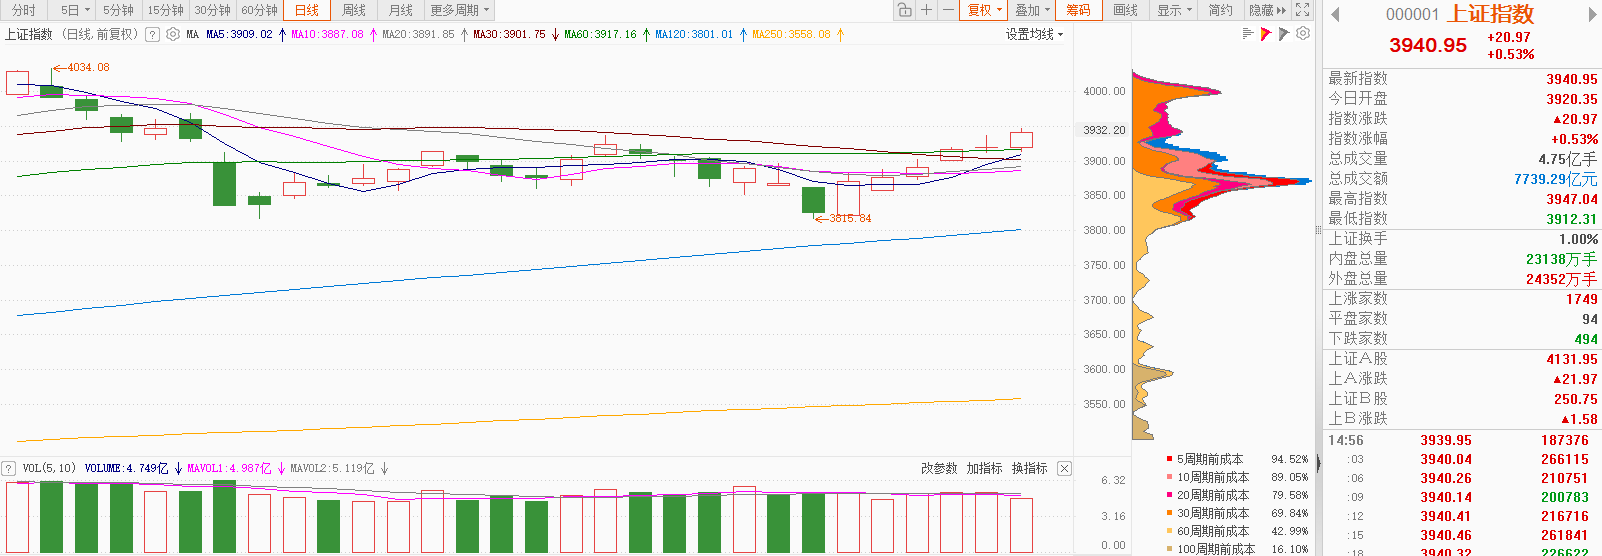Click the 最新指数 row value 3940.95

tap(1572, 79)
